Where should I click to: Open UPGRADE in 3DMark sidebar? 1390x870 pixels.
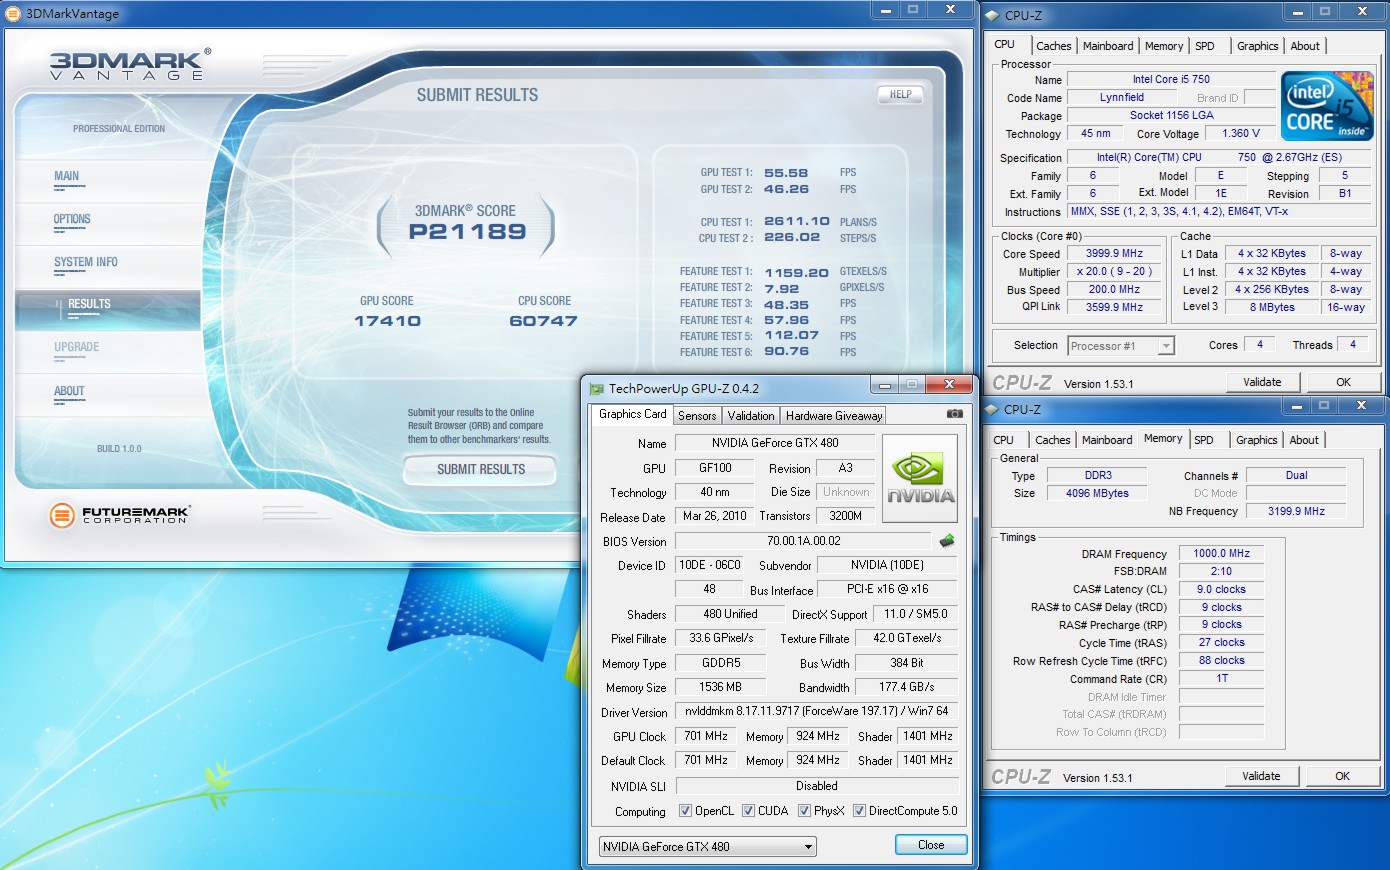click(77, 348)
